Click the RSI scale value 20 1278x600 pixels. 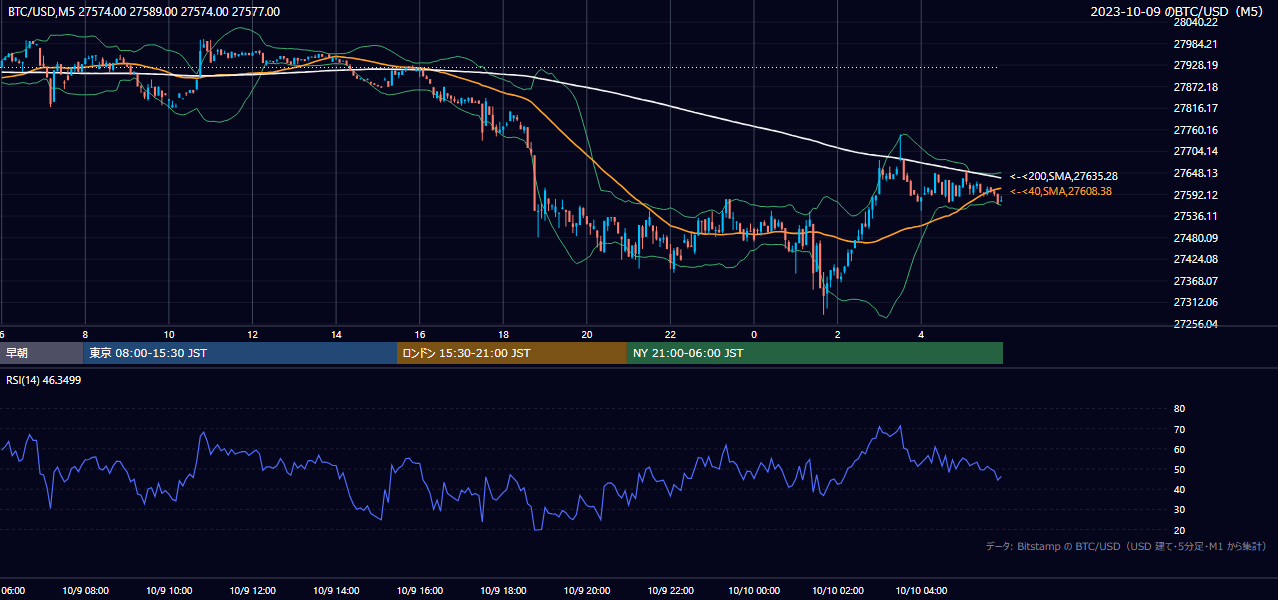click(x=1179, y=530)
